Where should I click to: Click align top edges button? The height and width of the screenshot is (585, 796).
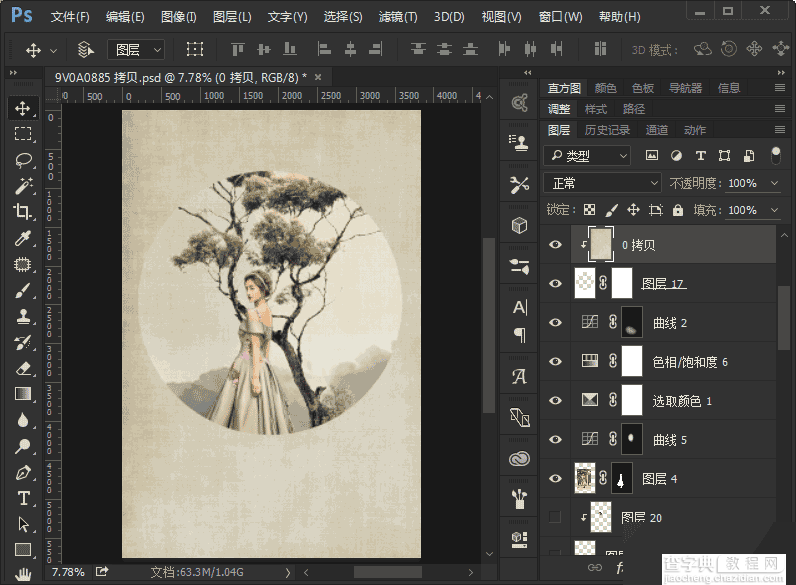pos(237,49)
